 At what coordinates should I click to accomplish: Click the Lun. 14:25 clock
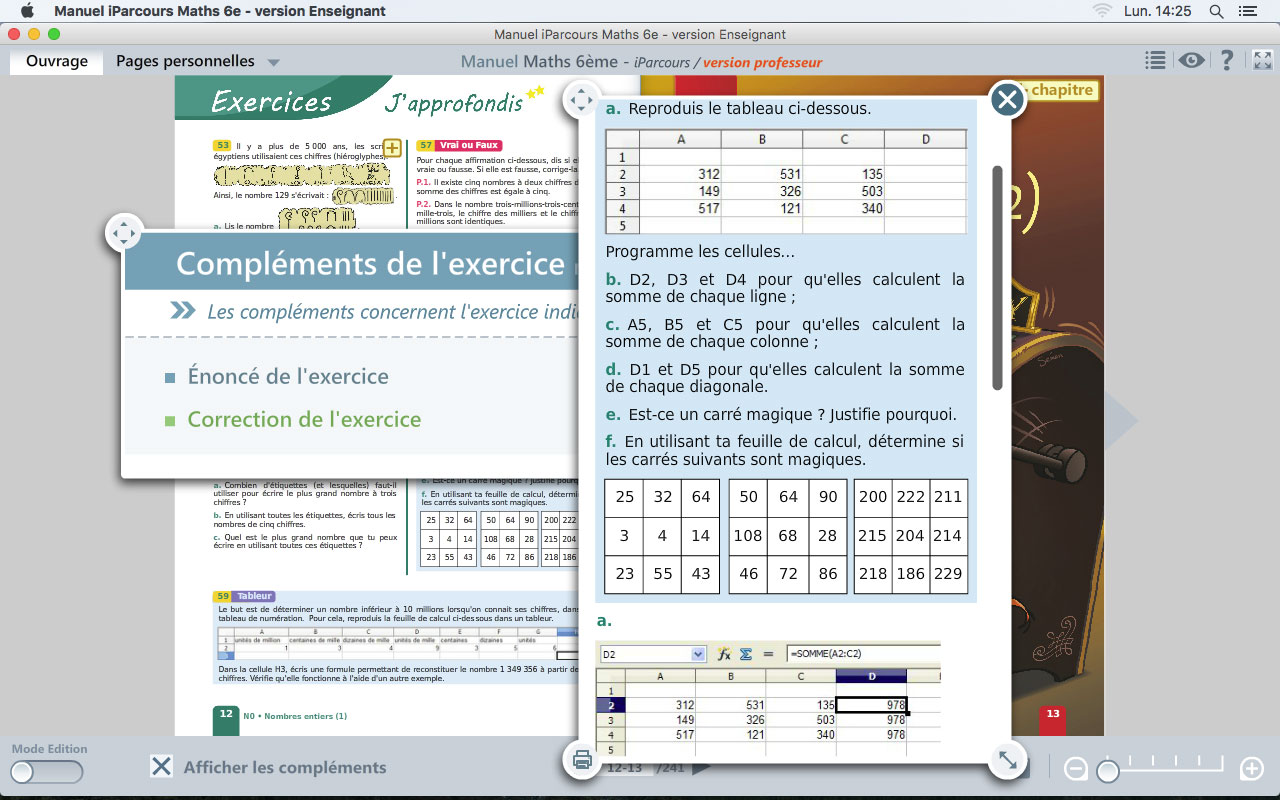coord(1158,11)
